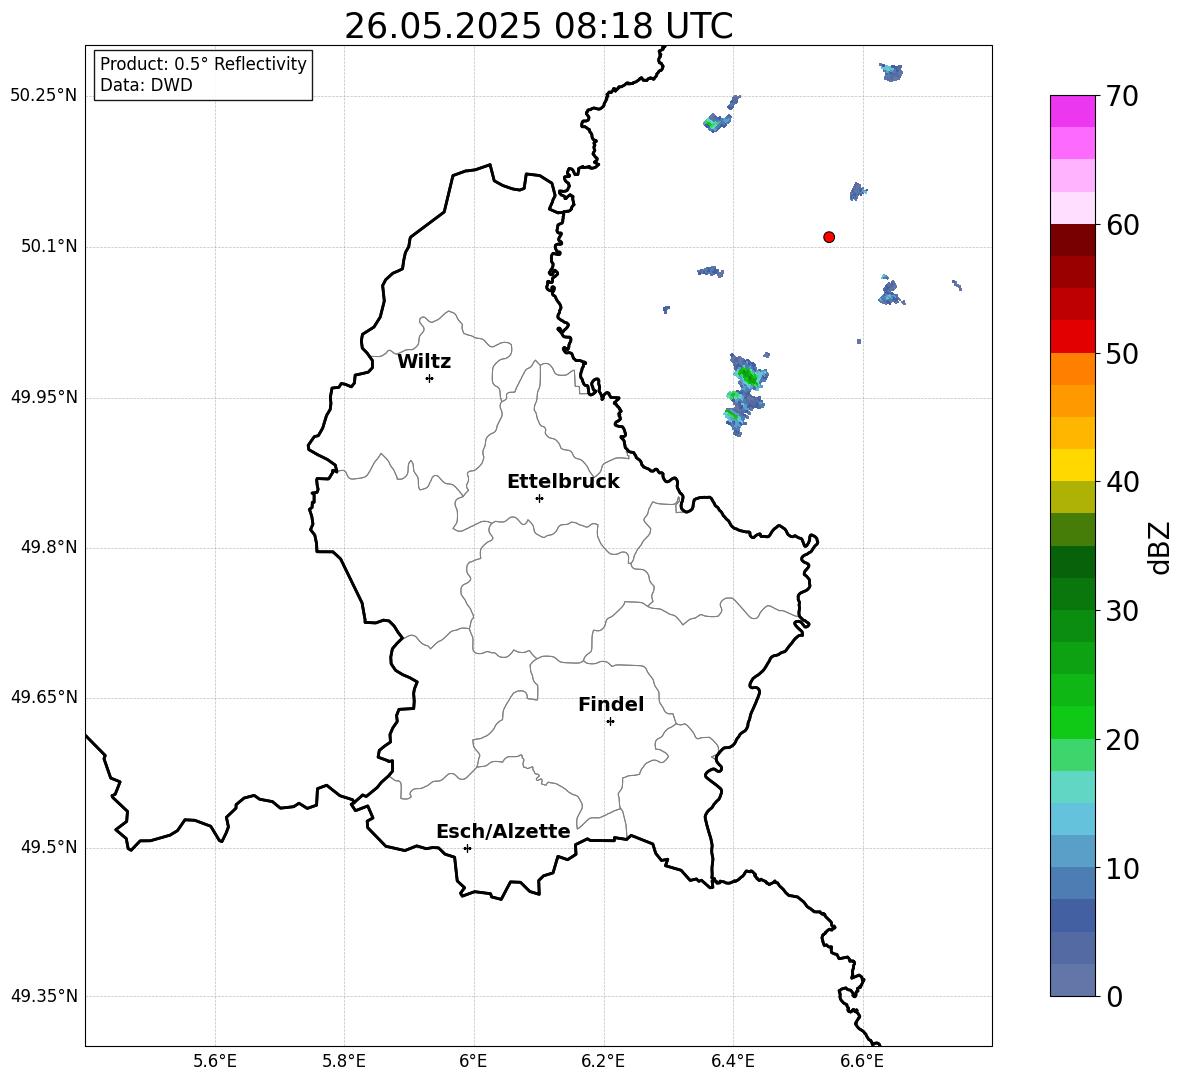Screen dimensions: 1184x1081
Task: Click the colorbar tick label 30
Action: tap(1122, 611)
